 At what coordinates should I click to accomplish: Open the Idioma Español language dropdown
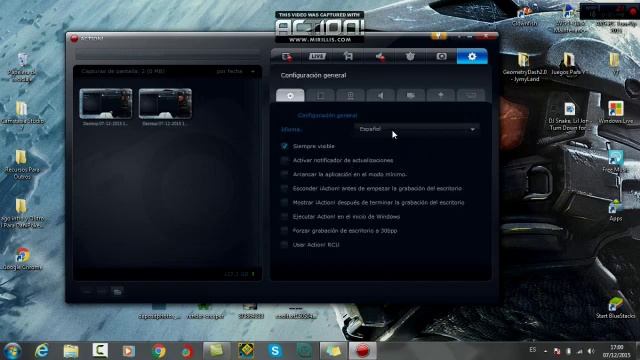417,129
